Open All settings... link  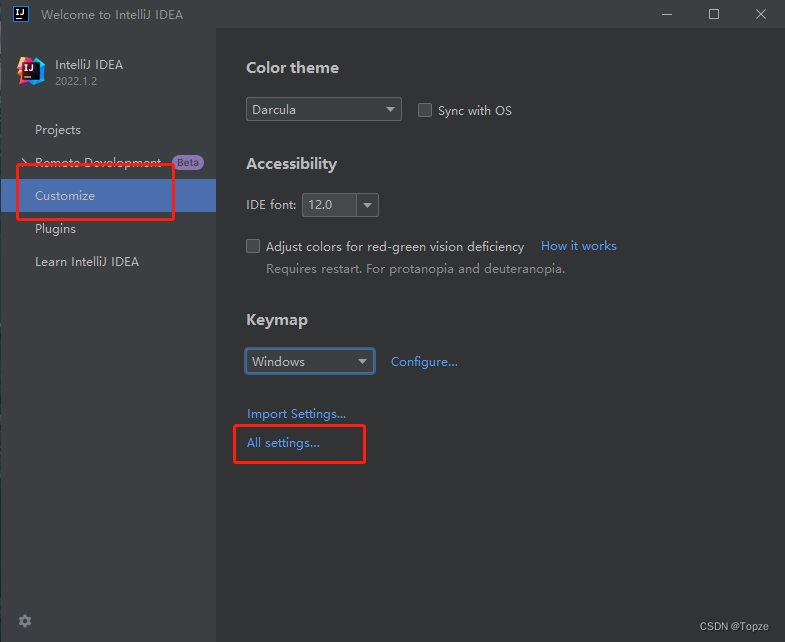[x=283, y=443]
